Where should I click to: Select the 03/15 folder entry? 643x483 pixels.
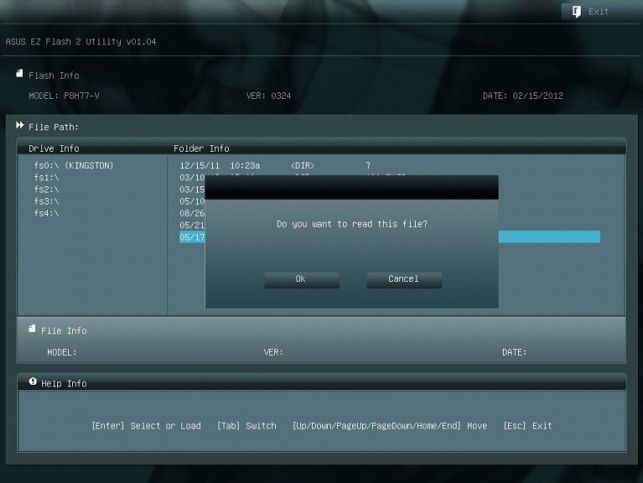192,189
